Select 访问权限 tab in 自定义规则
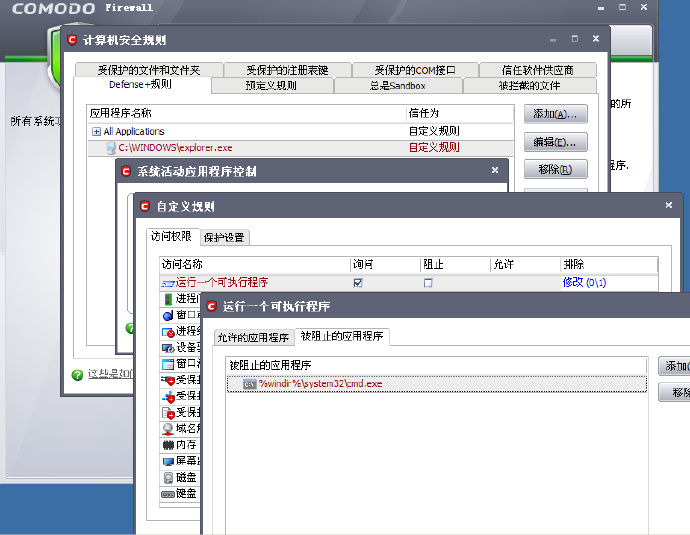The height and width of the screenshot is (535, 690). click(171, 236)
